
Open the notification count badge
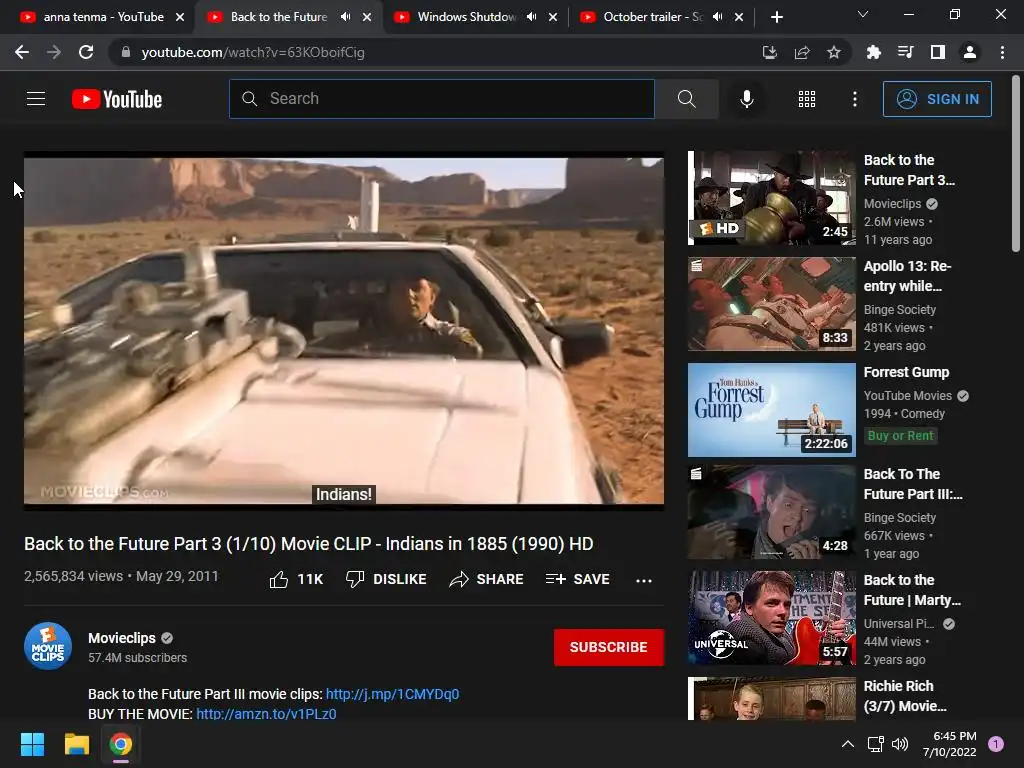[x=996, y=744]
